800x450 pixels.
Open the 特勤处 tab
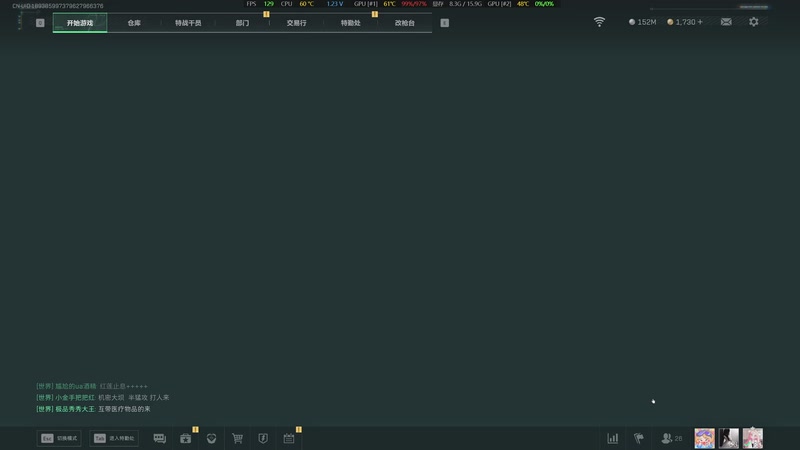click(351, 23)
